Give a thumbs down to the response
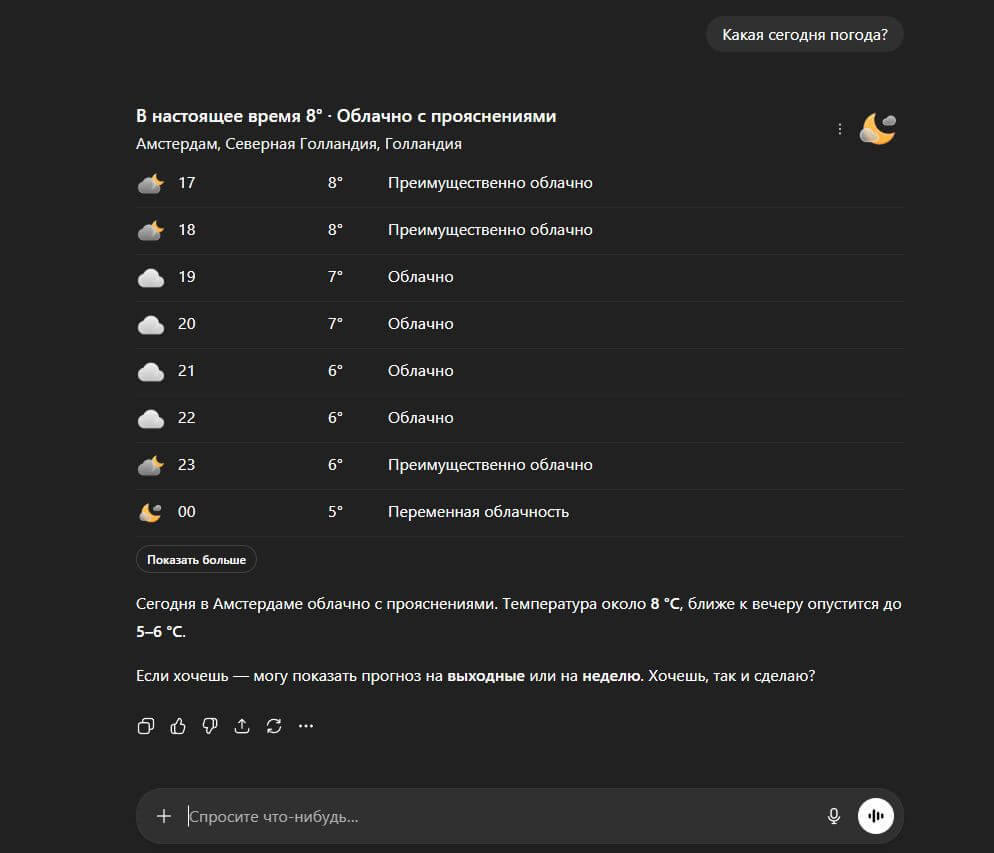Viewport: 994px width, 853px height. [210, 726]
